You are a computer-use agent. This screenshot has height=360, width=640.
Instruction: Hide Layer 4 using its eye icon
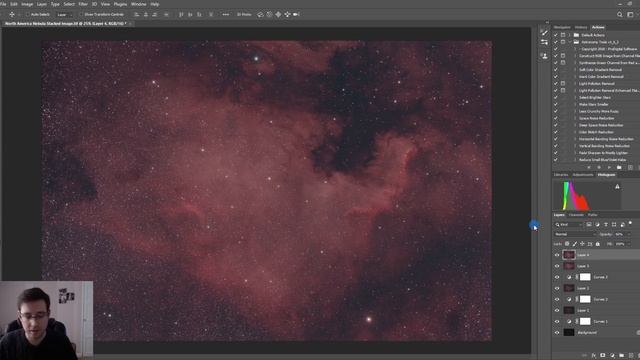tap(557, 255)
